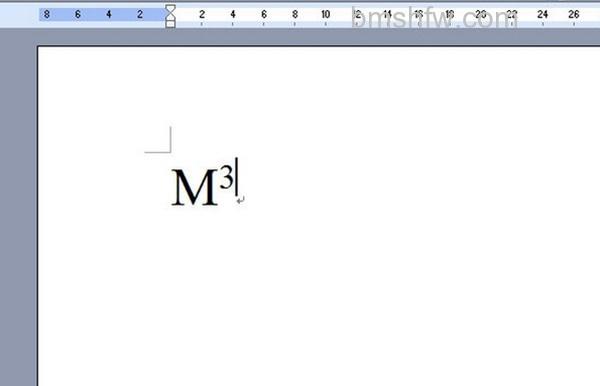
Task: Click ruler position labeled 24
Action: tap(543, 15)
